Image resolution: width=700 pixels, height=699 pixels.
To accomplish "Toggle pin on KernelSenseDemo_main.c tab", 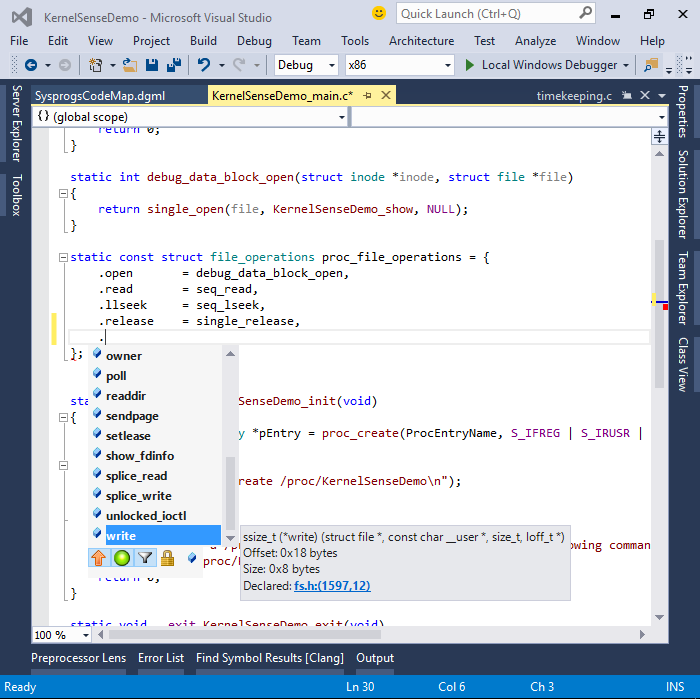I will coord(367,95).
